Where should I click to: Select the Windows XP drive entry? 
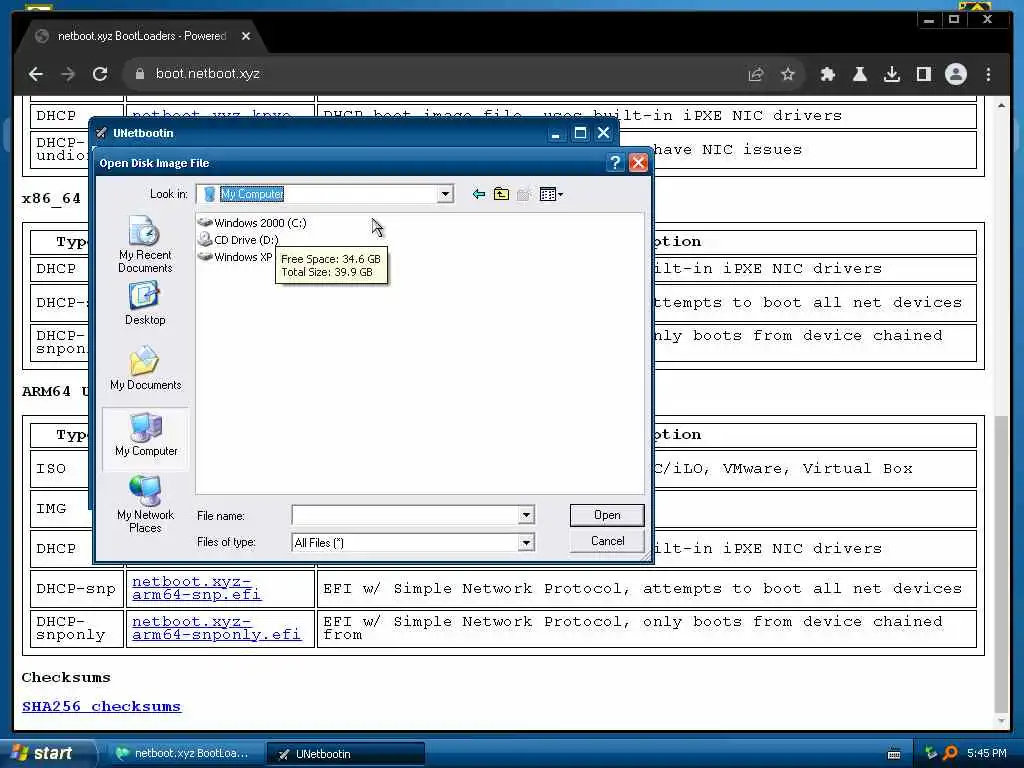[x=235, y=257]
